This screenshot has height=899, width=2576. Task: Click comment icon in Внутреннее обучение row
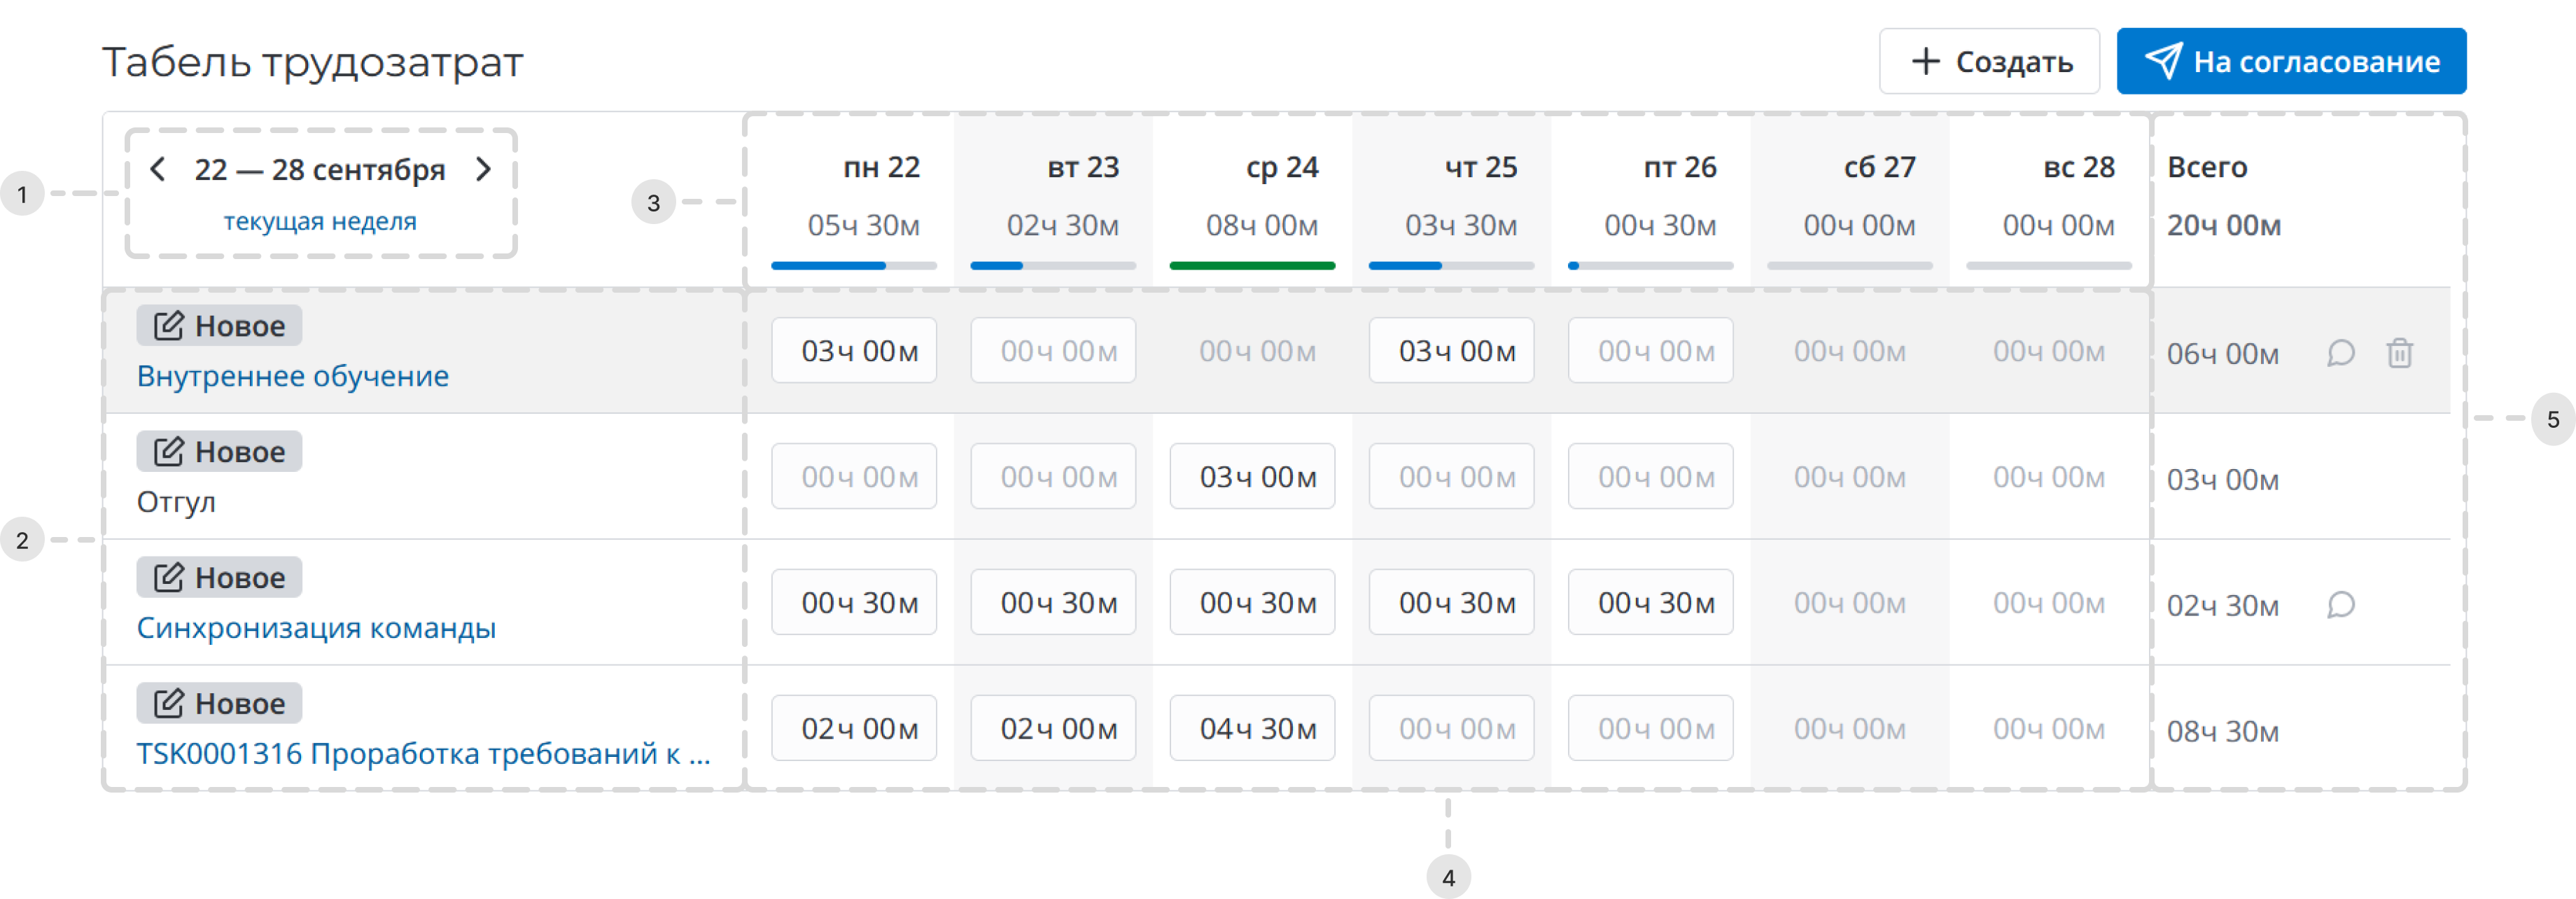pyautogui.click(x=2340, y=353)
